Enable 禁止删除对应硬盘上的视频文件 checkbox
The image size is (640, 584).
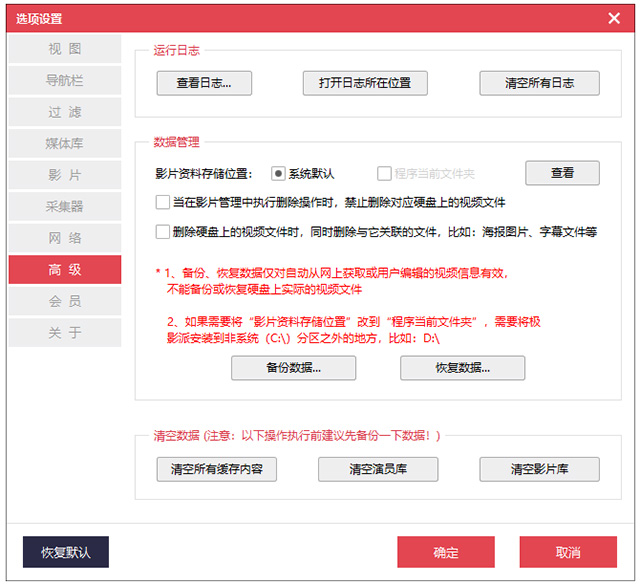(163, 202)
